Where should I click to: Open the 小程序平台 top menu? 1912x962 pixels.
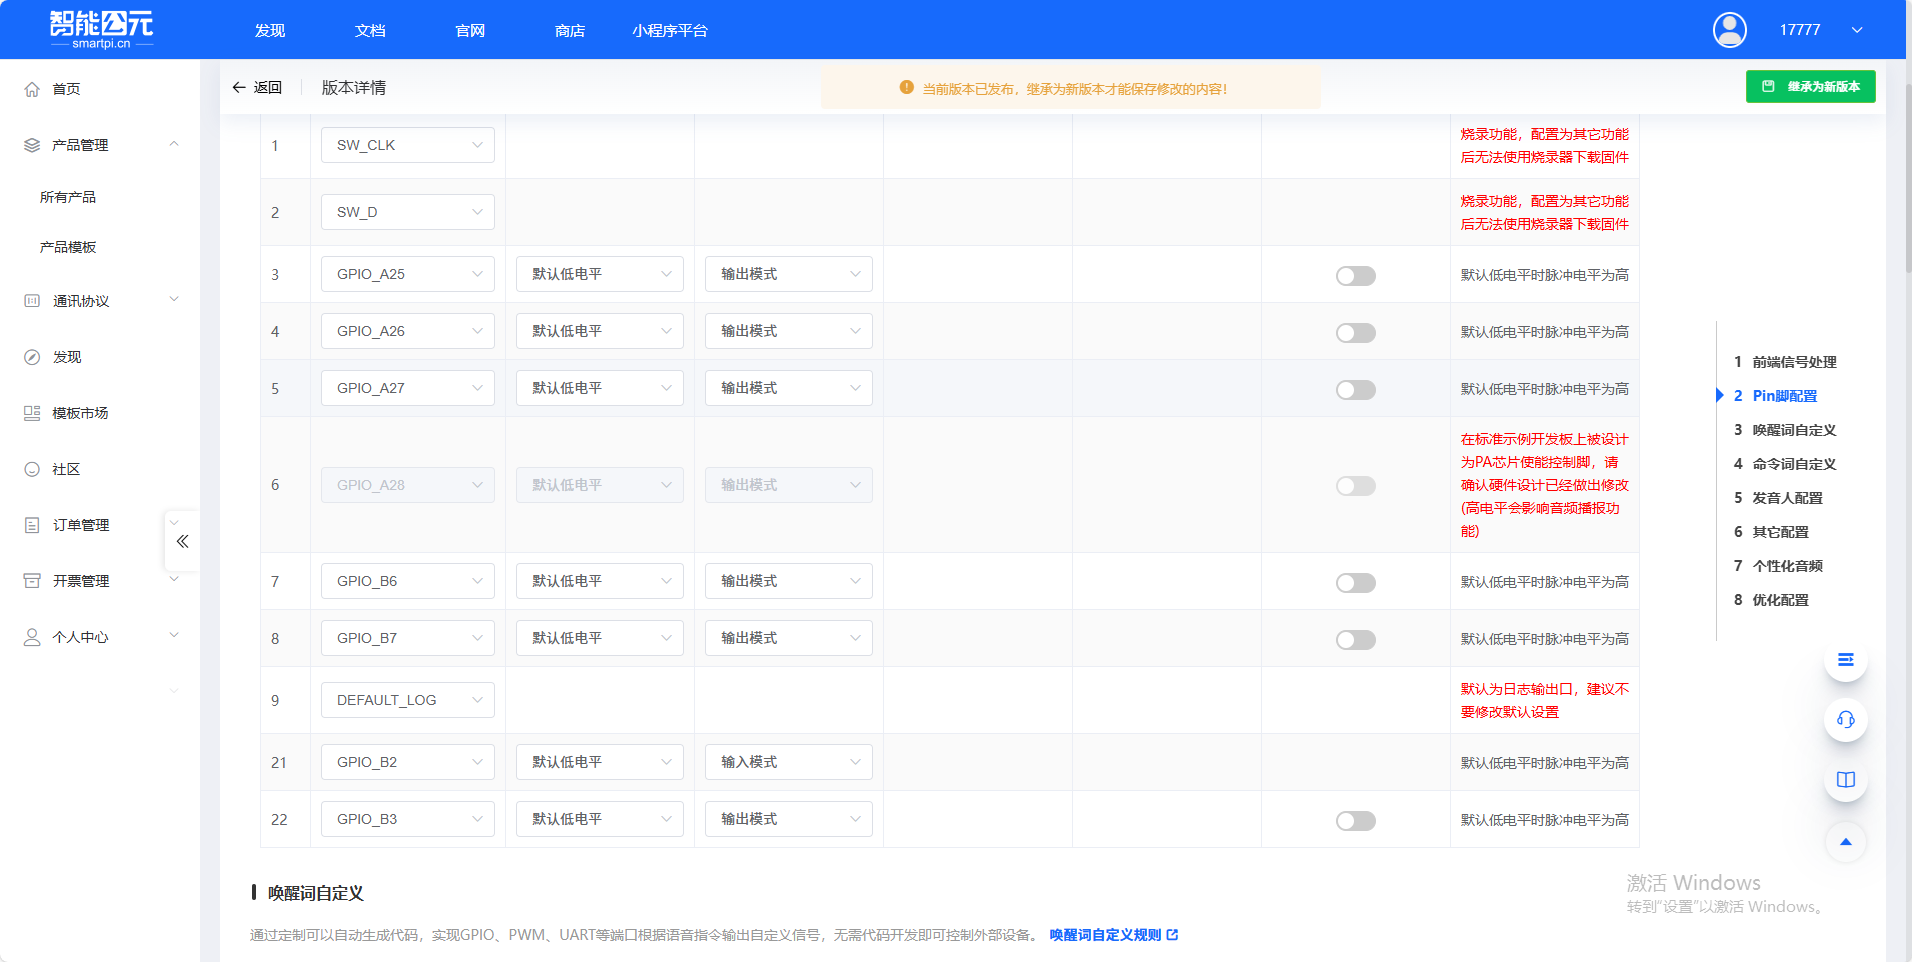[x=669, y=31]
